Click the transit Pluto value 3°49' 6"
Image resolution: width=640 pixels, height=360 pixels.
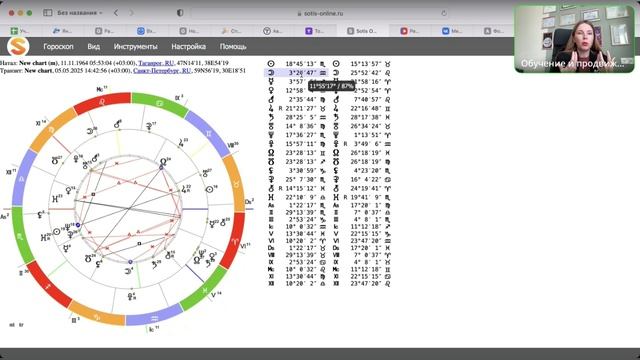pyautogui.click(x=368, y=144)
